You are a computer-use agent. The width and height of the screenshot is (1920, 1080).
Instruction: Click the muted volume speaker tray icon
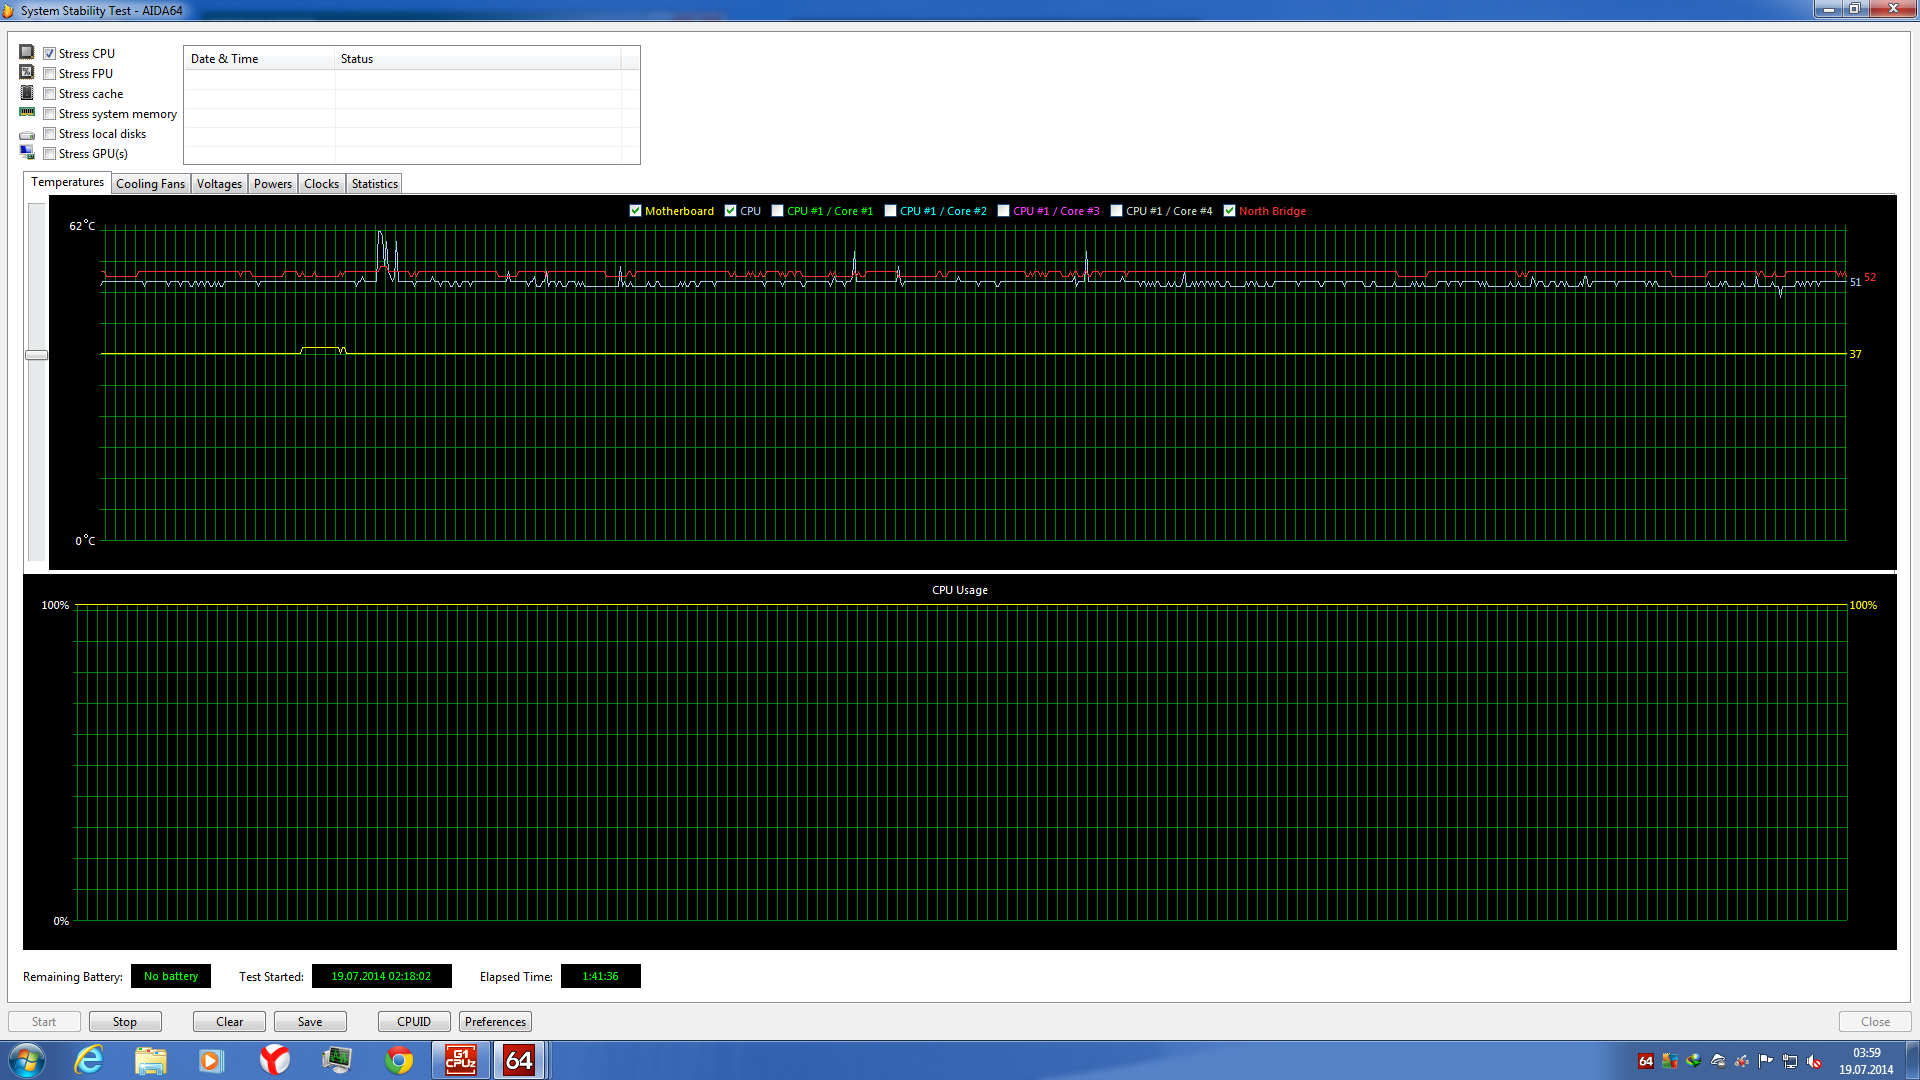(x=1814, y=1061)
